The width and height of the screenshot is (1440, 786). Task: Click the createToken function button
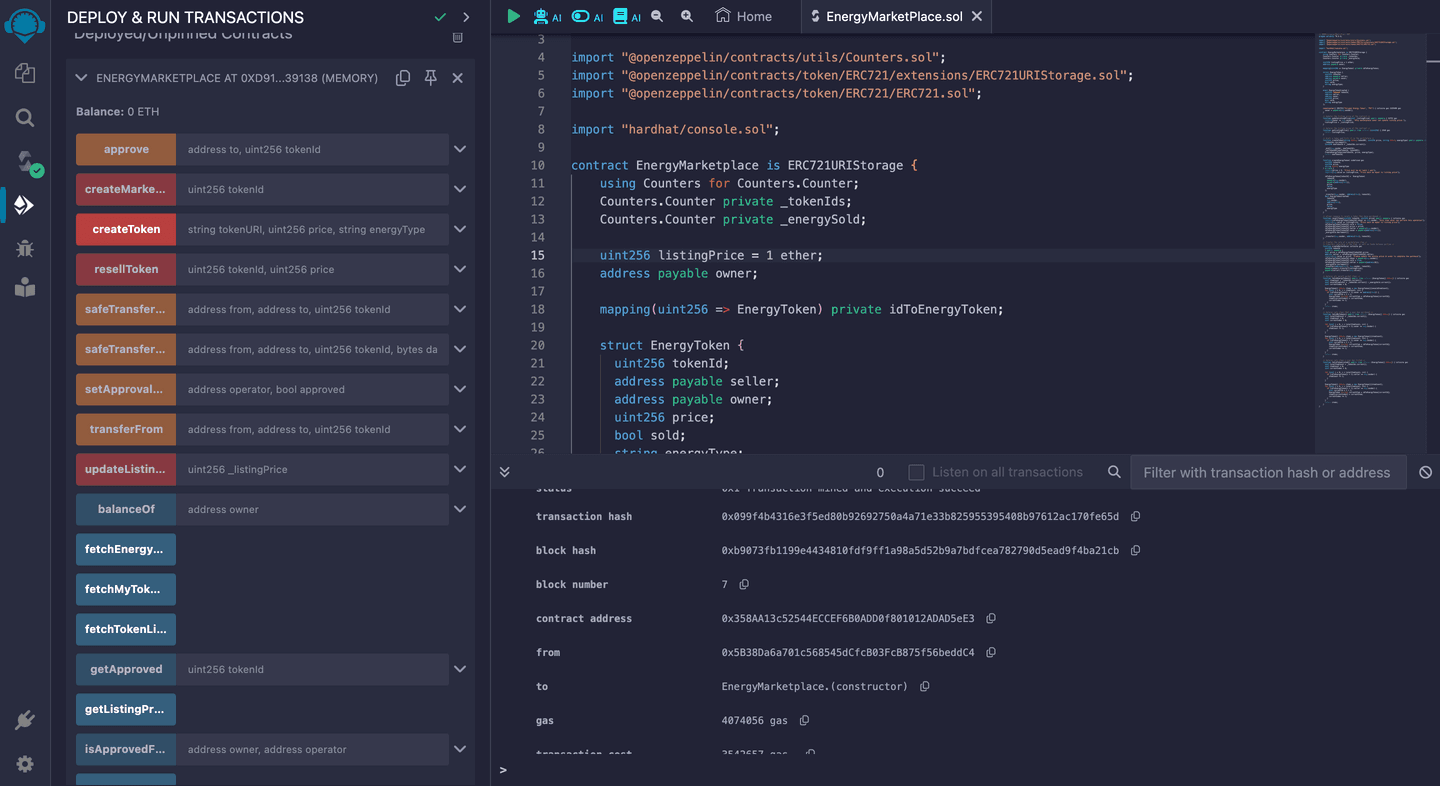[126, 229]
